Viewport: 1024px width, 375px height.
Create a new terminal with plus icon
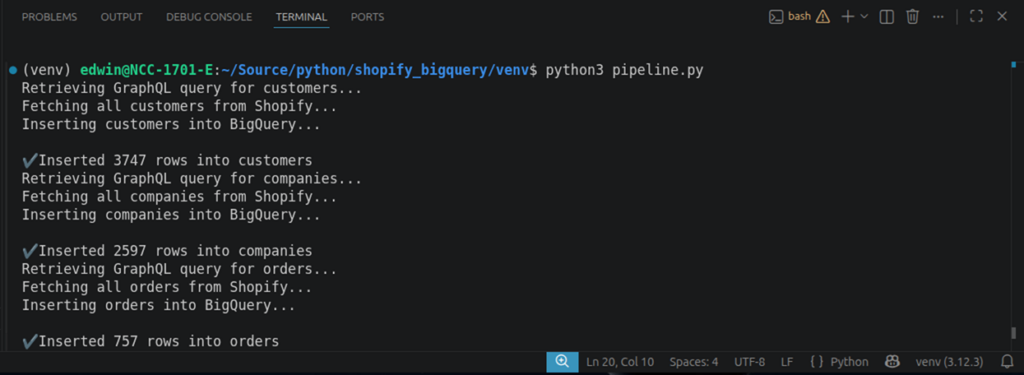click(848, 17)
